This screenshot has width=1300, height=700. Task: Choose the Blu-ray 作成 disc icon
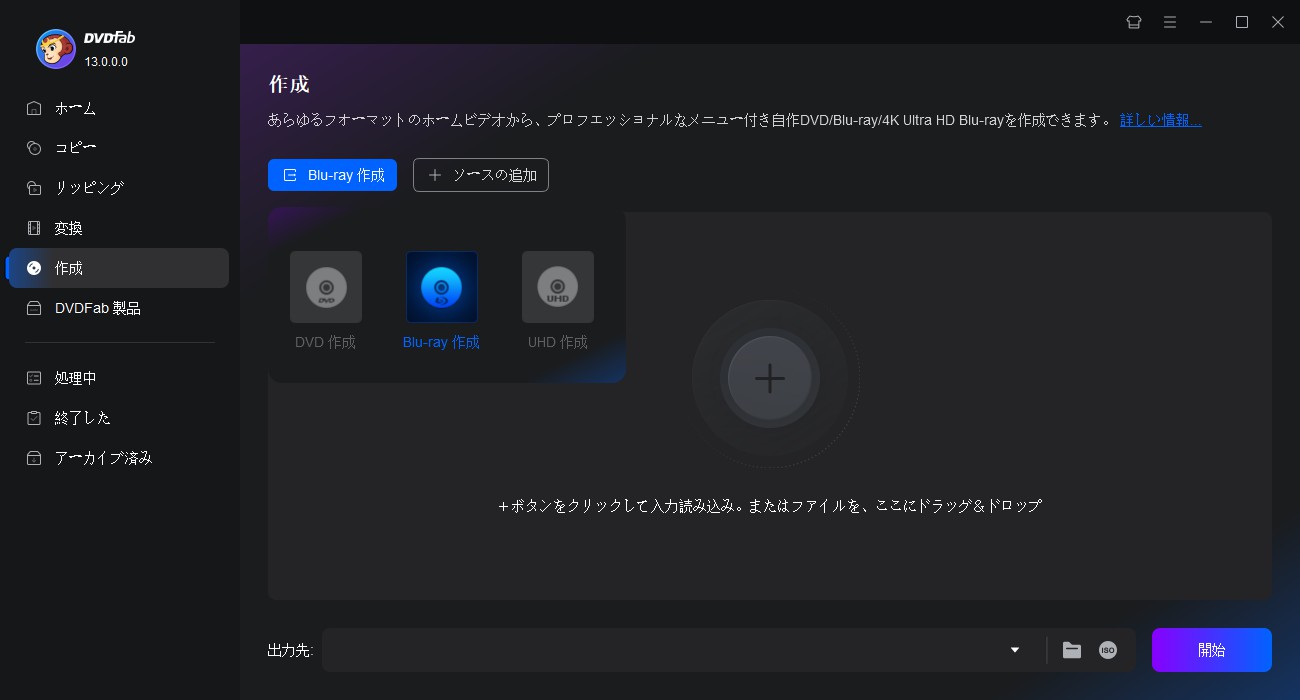tap(442, 287)
